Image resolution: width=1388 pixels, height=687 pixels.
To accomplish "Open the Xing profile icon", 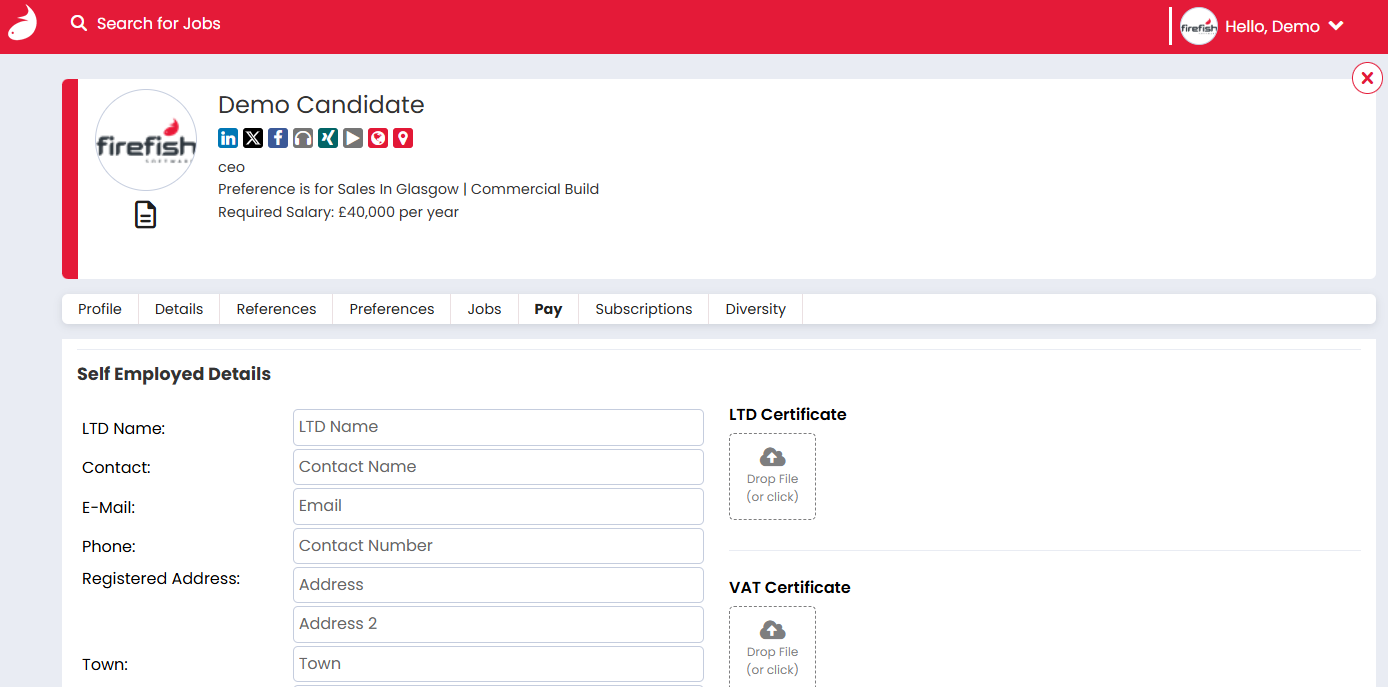I will tap(328, 138).
